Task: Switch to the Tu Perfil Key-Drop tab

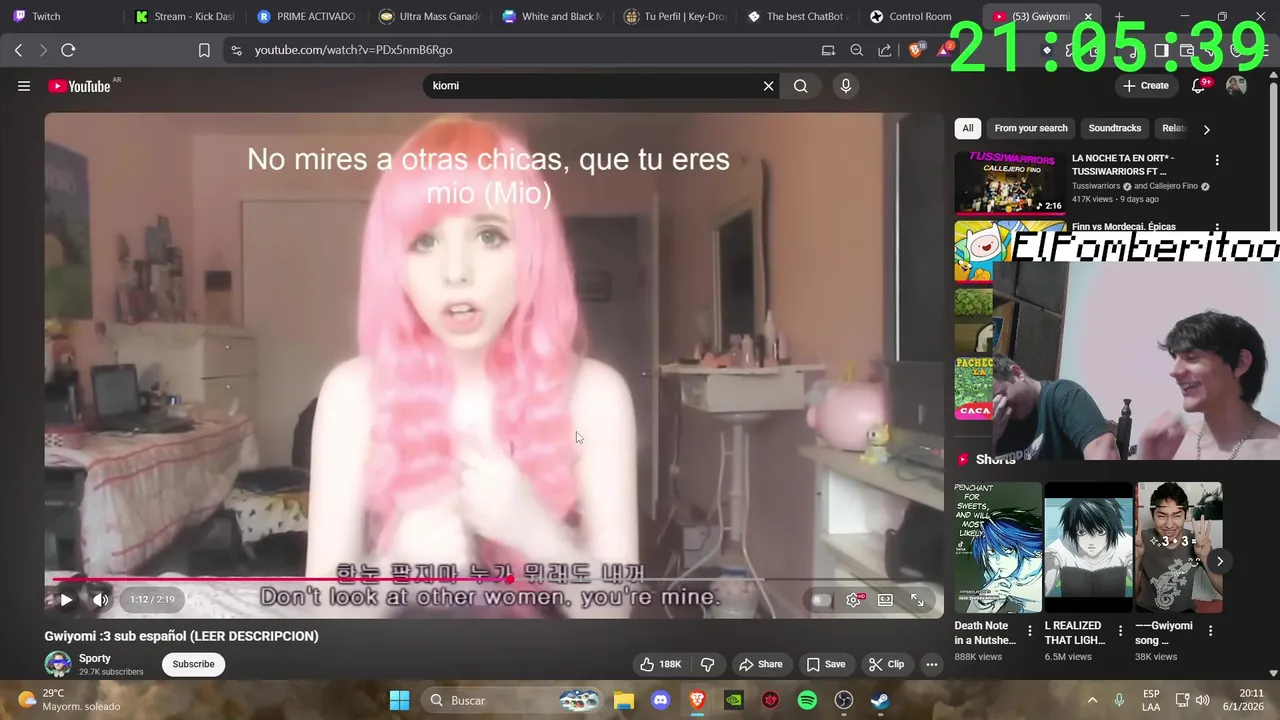Action: point(674,16)
